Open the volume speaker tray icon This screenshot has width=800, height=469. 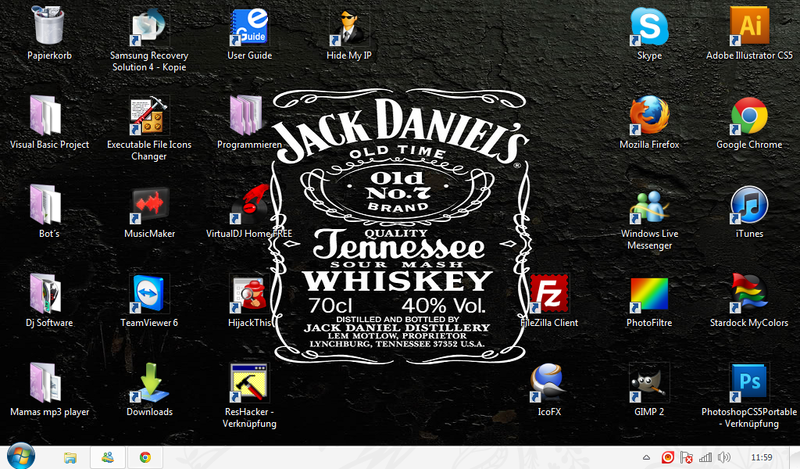tap(723, 457)
